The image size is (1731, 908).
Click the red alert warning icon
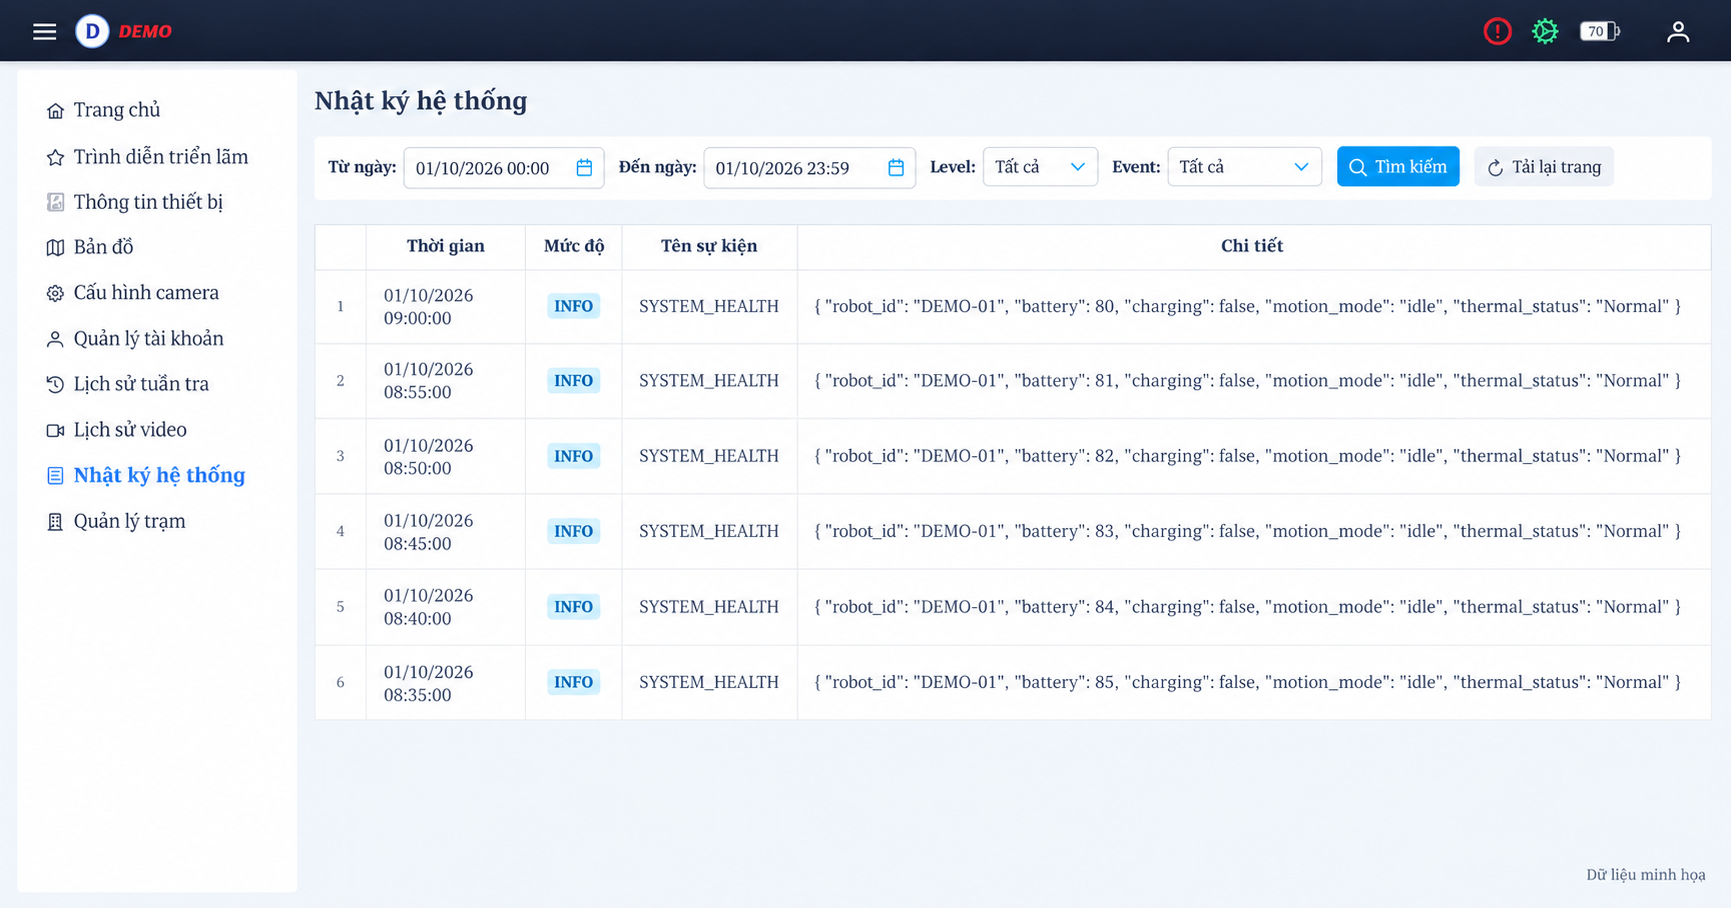pos(1497,31)
